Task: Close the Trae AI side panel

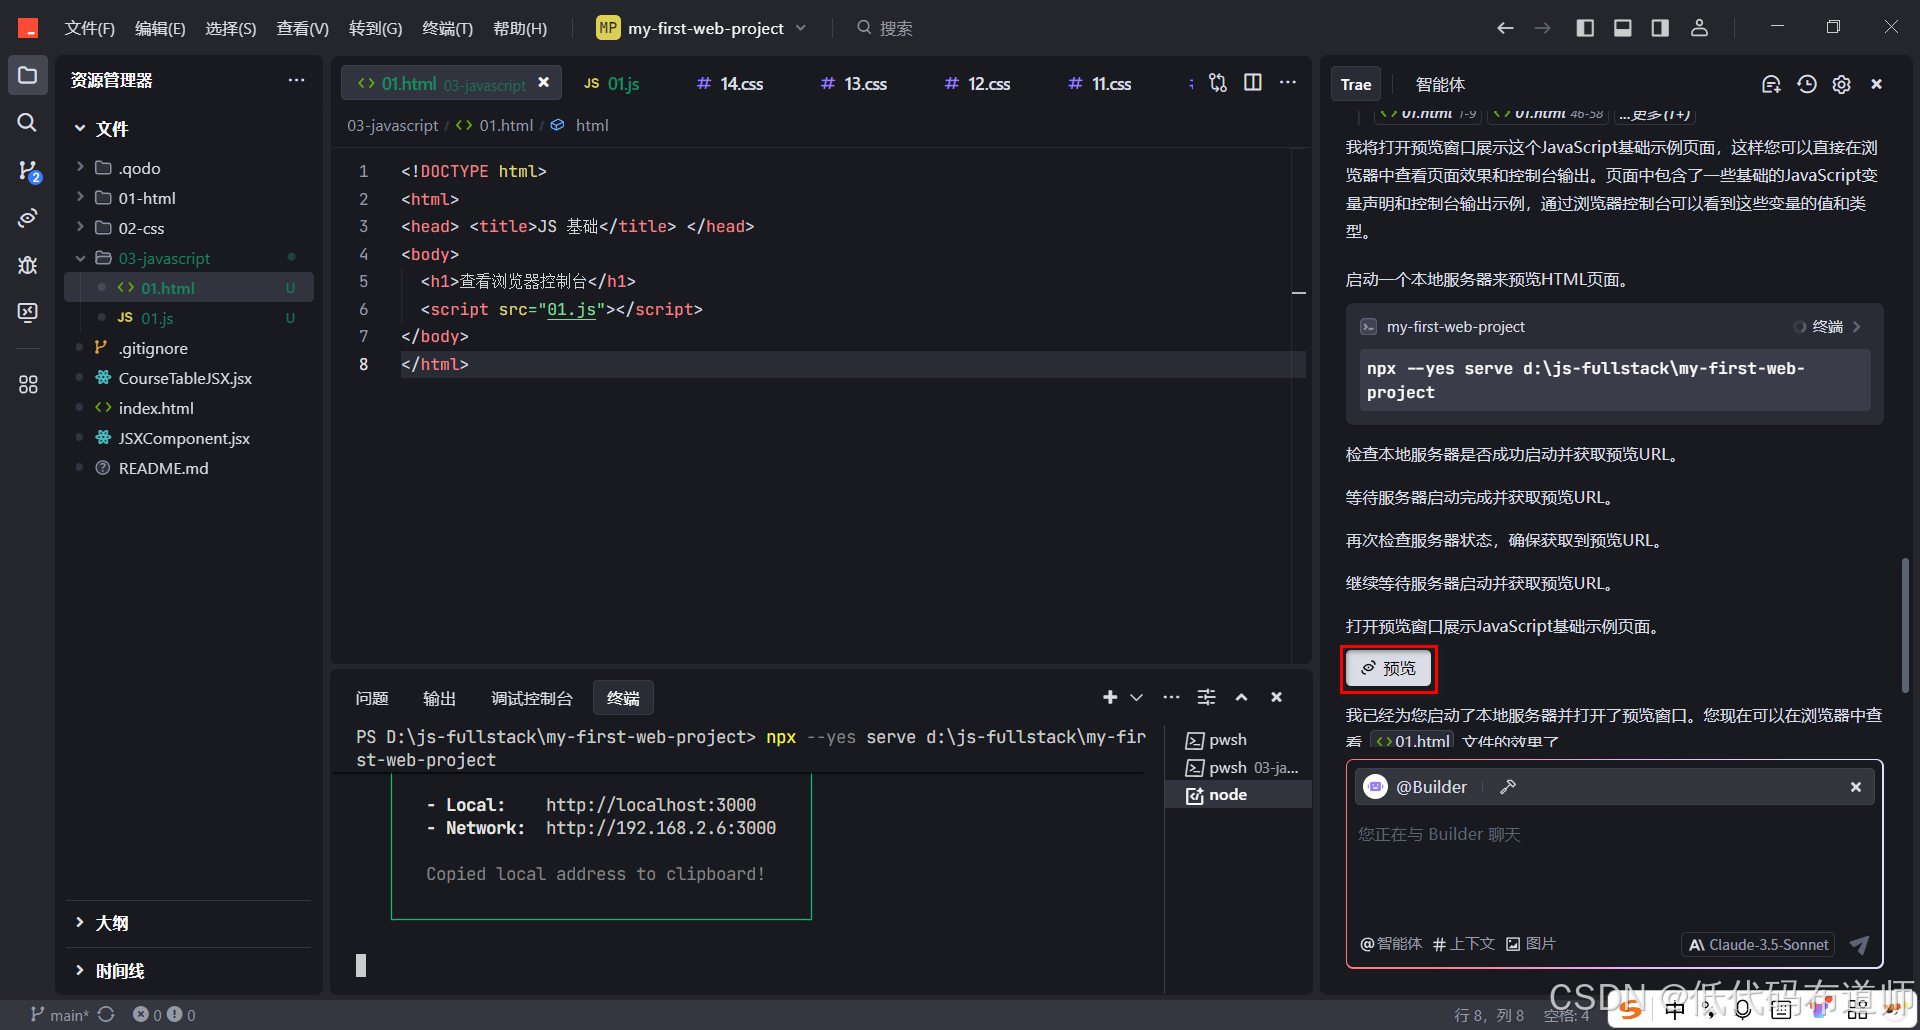Action: click(x=1877, y=85)
